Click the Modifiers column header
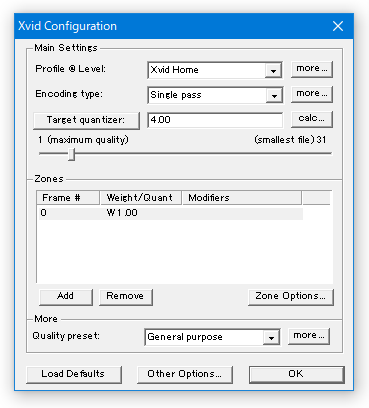 [x=242, y=198]
